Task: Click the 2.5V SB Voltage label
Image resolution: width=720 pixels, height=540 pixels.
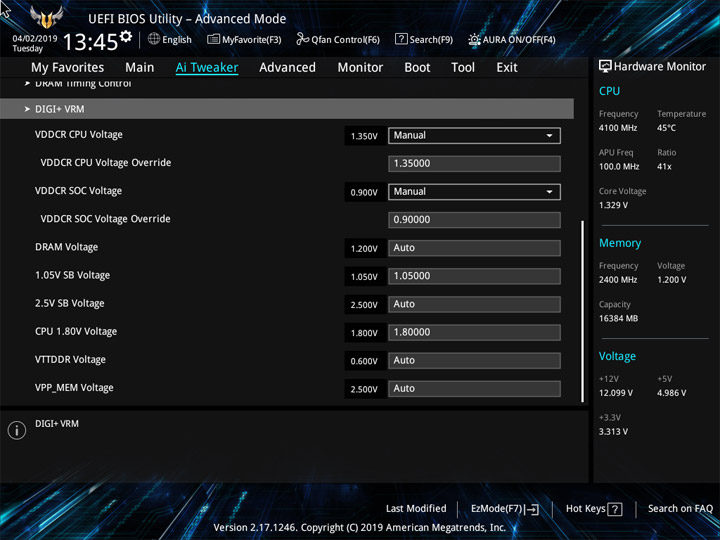Action: pos(70,304)
